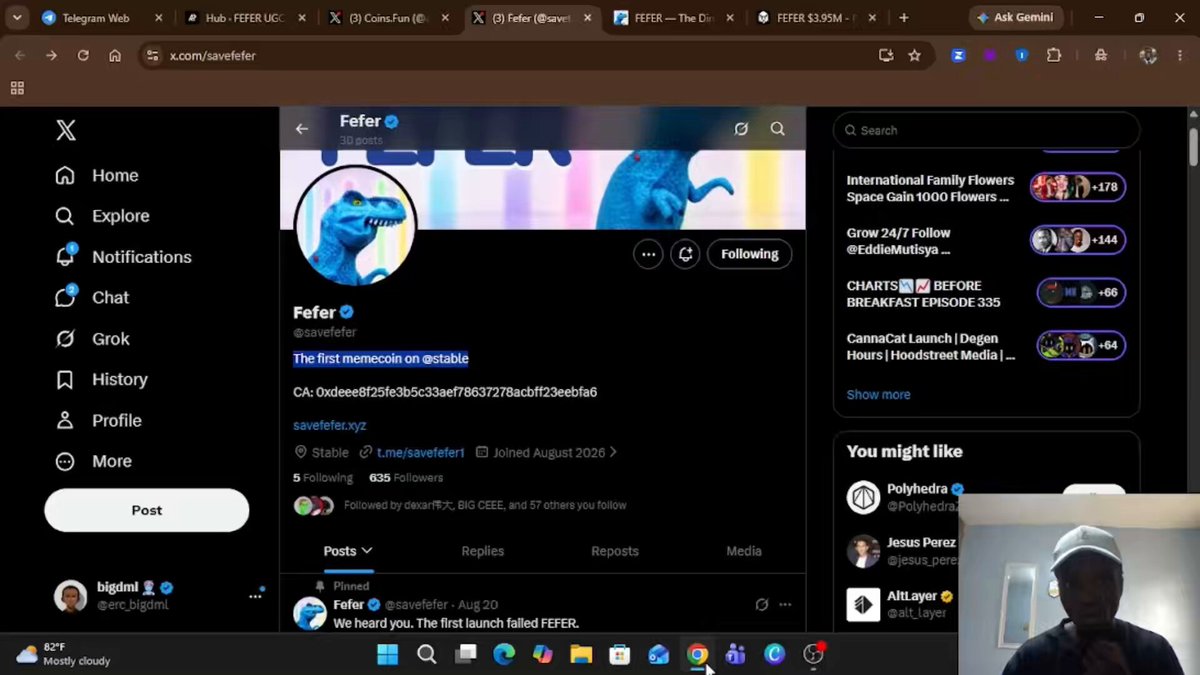Switch to the Telegram Web browser tab
This screenshot has width=1200, height=675.
(103, 18)
